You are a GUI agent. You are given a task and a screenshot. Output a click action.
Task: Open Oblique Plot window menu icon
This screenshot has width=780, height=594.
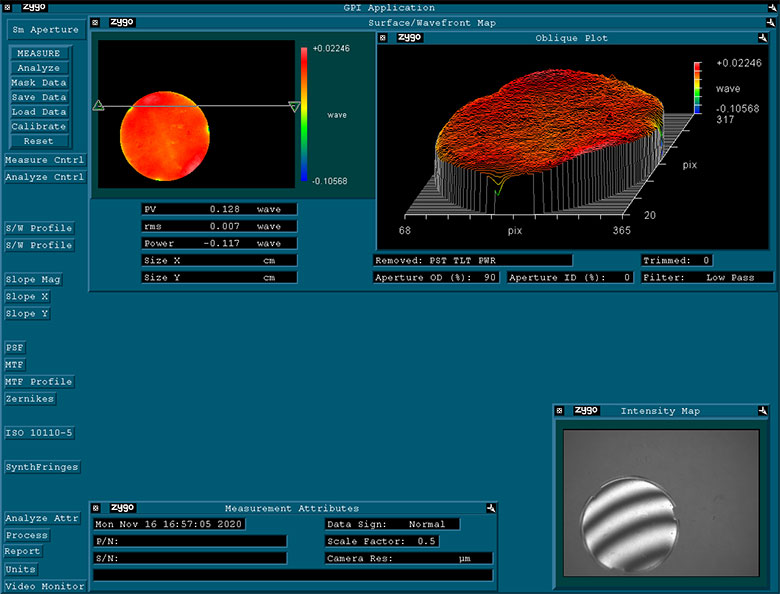click(383, 38)
